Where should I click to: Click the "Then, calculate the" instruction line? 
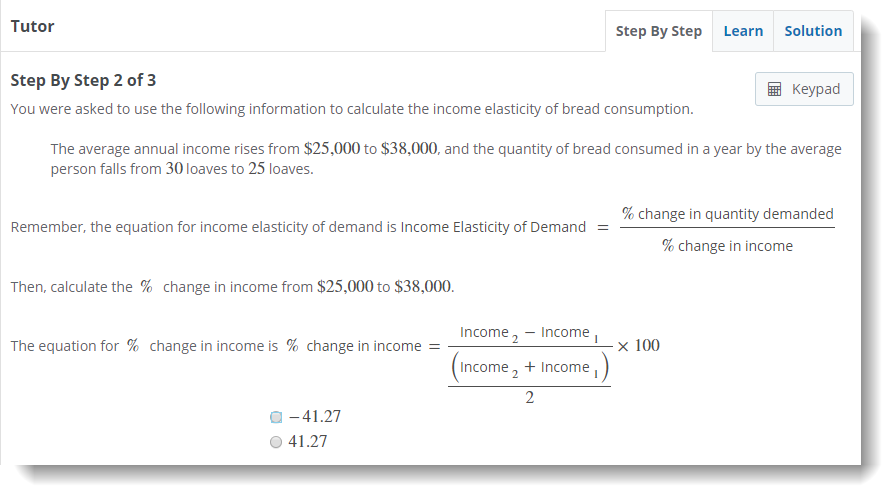[72, 287]
